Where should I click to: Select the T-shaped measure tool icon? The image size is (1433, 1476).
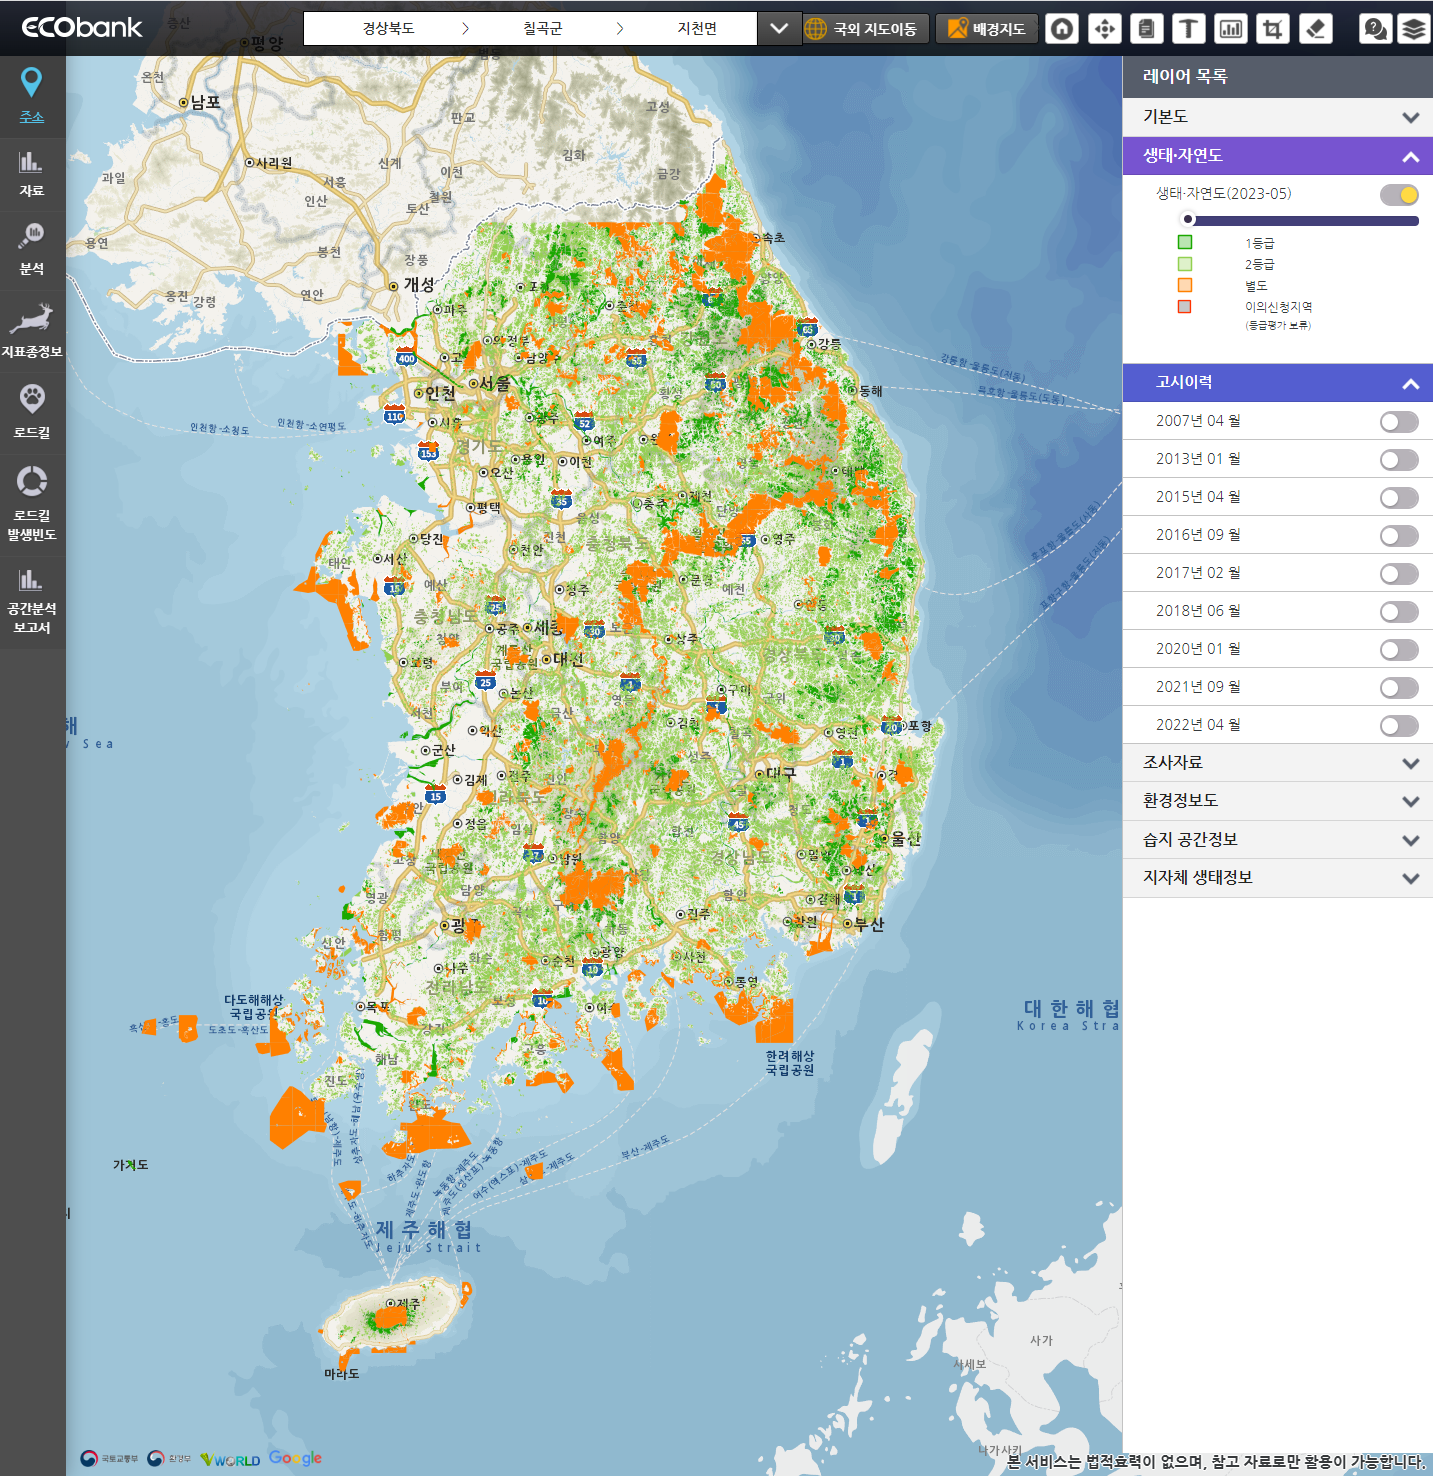click(x=1188, y=29)
